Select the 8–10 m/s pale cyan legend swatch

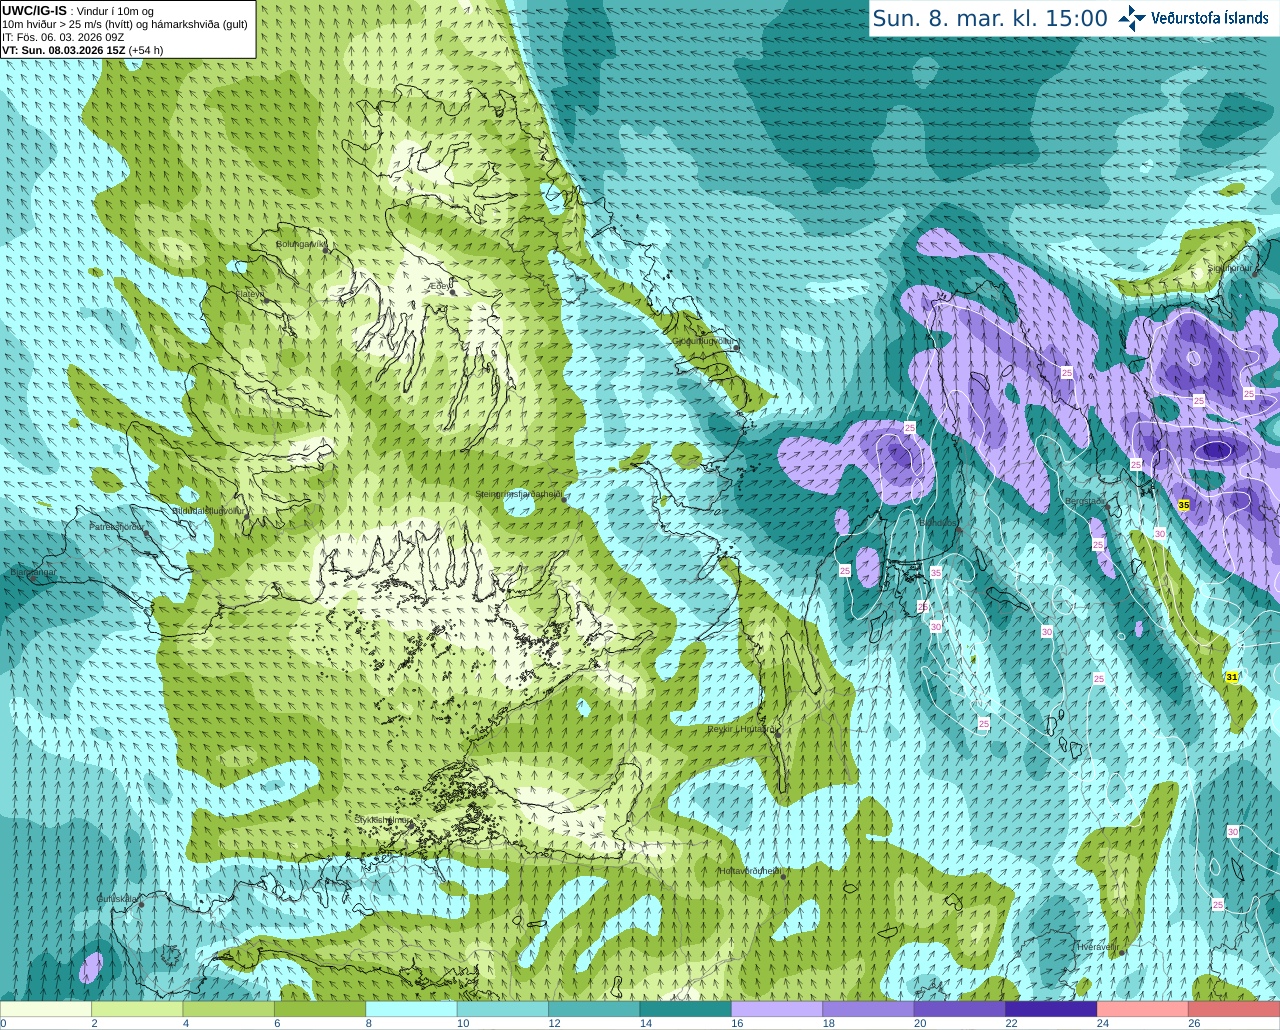coord(411,1009)
